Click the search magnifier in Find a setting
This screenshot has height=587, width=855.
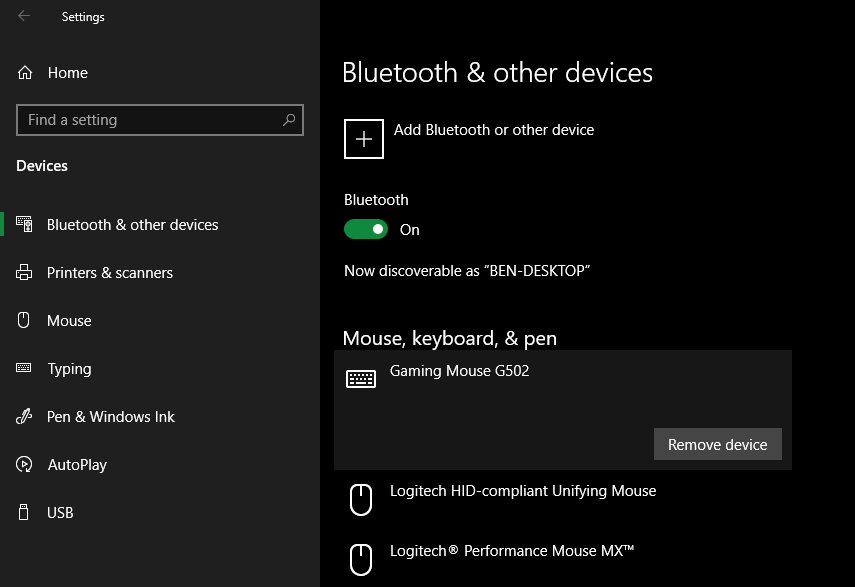coord(290,120)
